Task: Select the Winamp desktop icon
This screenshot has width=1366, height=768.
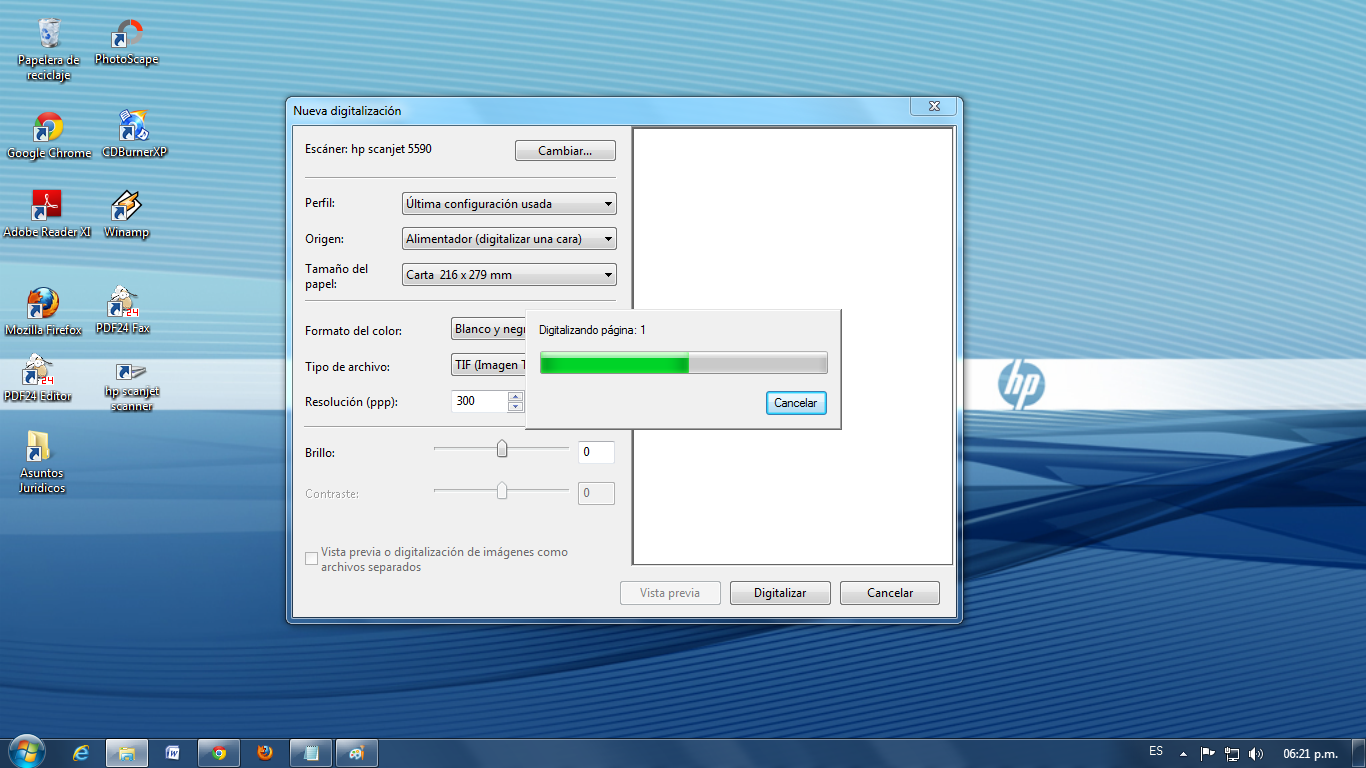Action: point(126,214)
